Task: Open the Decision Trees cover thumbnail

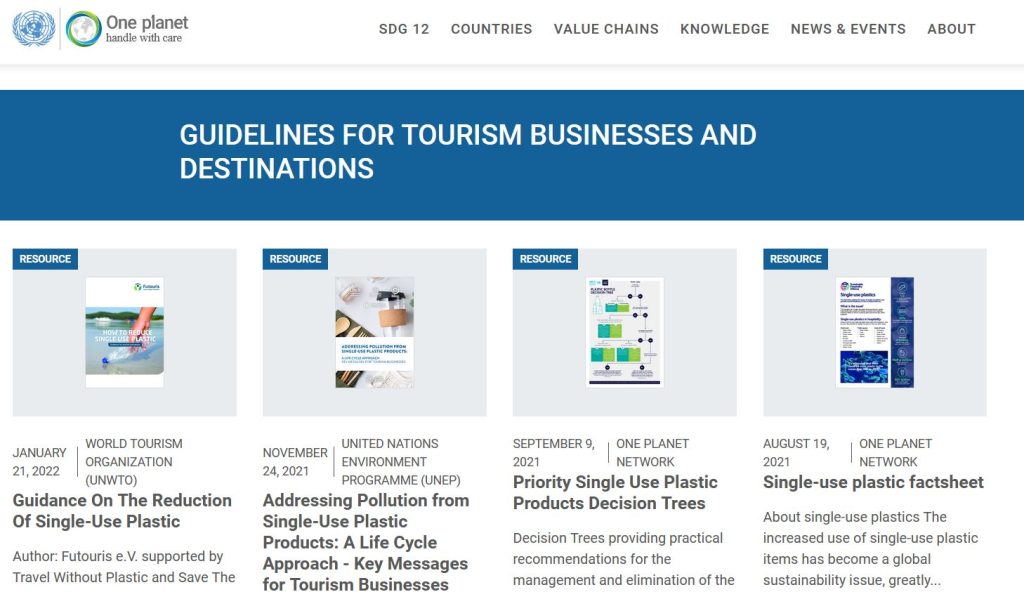Action: pyautogui.click(x=625, y=332)
